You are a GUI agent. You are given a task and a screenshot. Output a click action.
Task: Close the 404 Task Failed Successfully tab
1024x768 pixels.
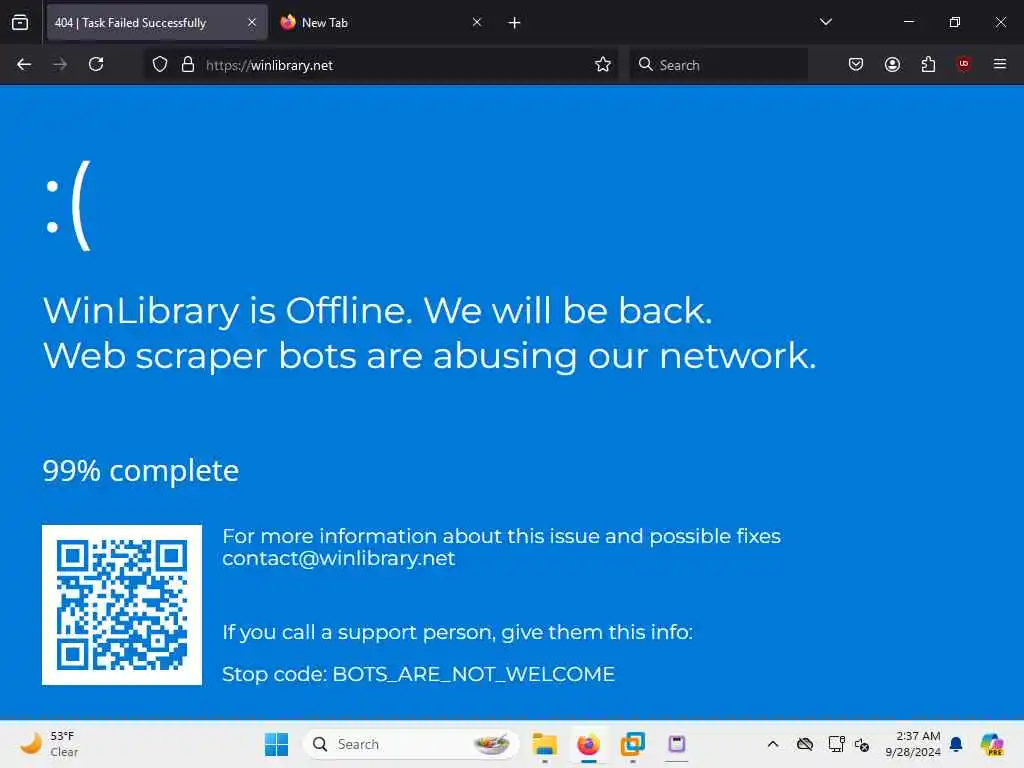click(x=252, y=22)
